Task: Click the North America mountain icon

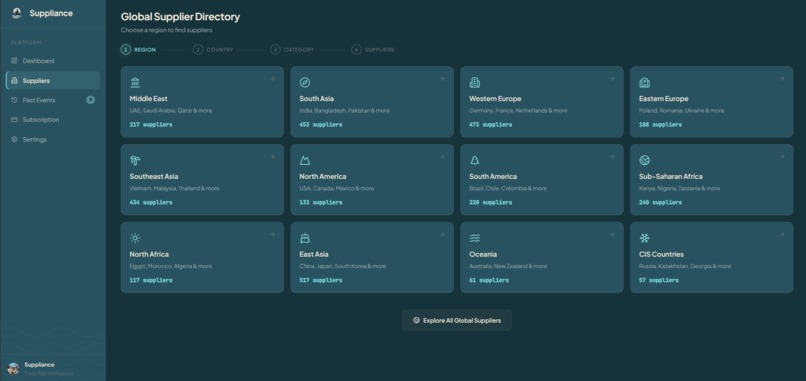Action: click(305, 160)
